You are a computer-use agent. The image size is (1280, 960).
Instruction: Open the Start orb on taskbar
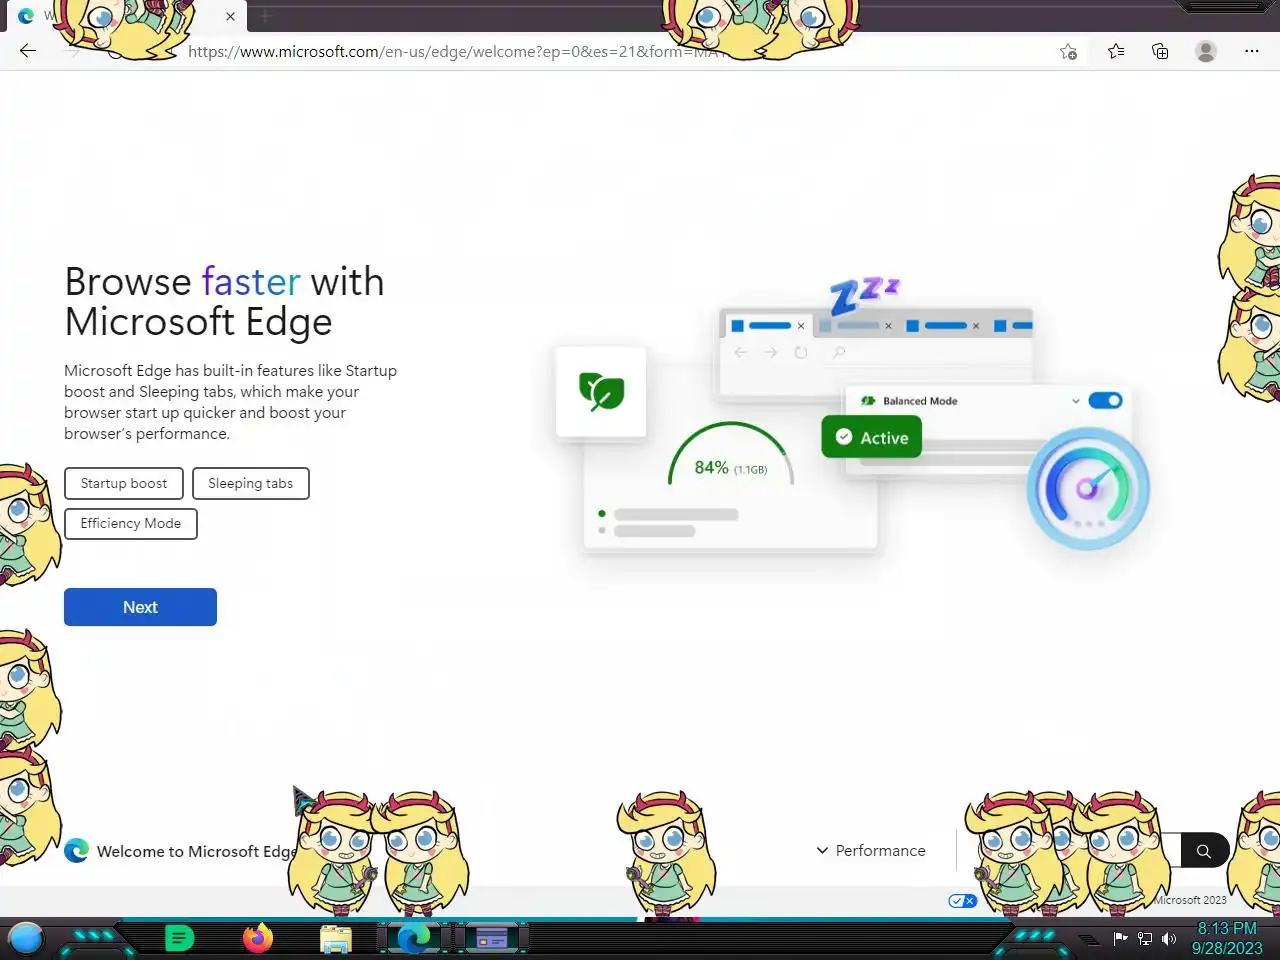[26, 938]
